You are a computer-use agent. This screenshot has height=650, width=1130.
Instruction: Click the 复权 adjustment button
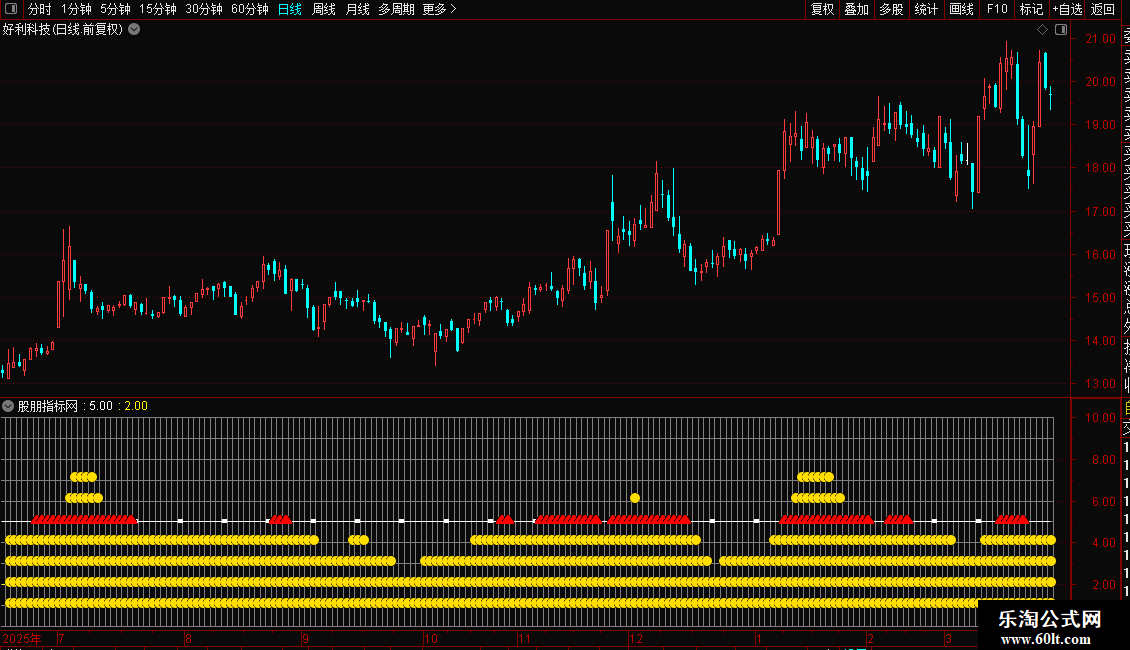click(x=822, y=9)
